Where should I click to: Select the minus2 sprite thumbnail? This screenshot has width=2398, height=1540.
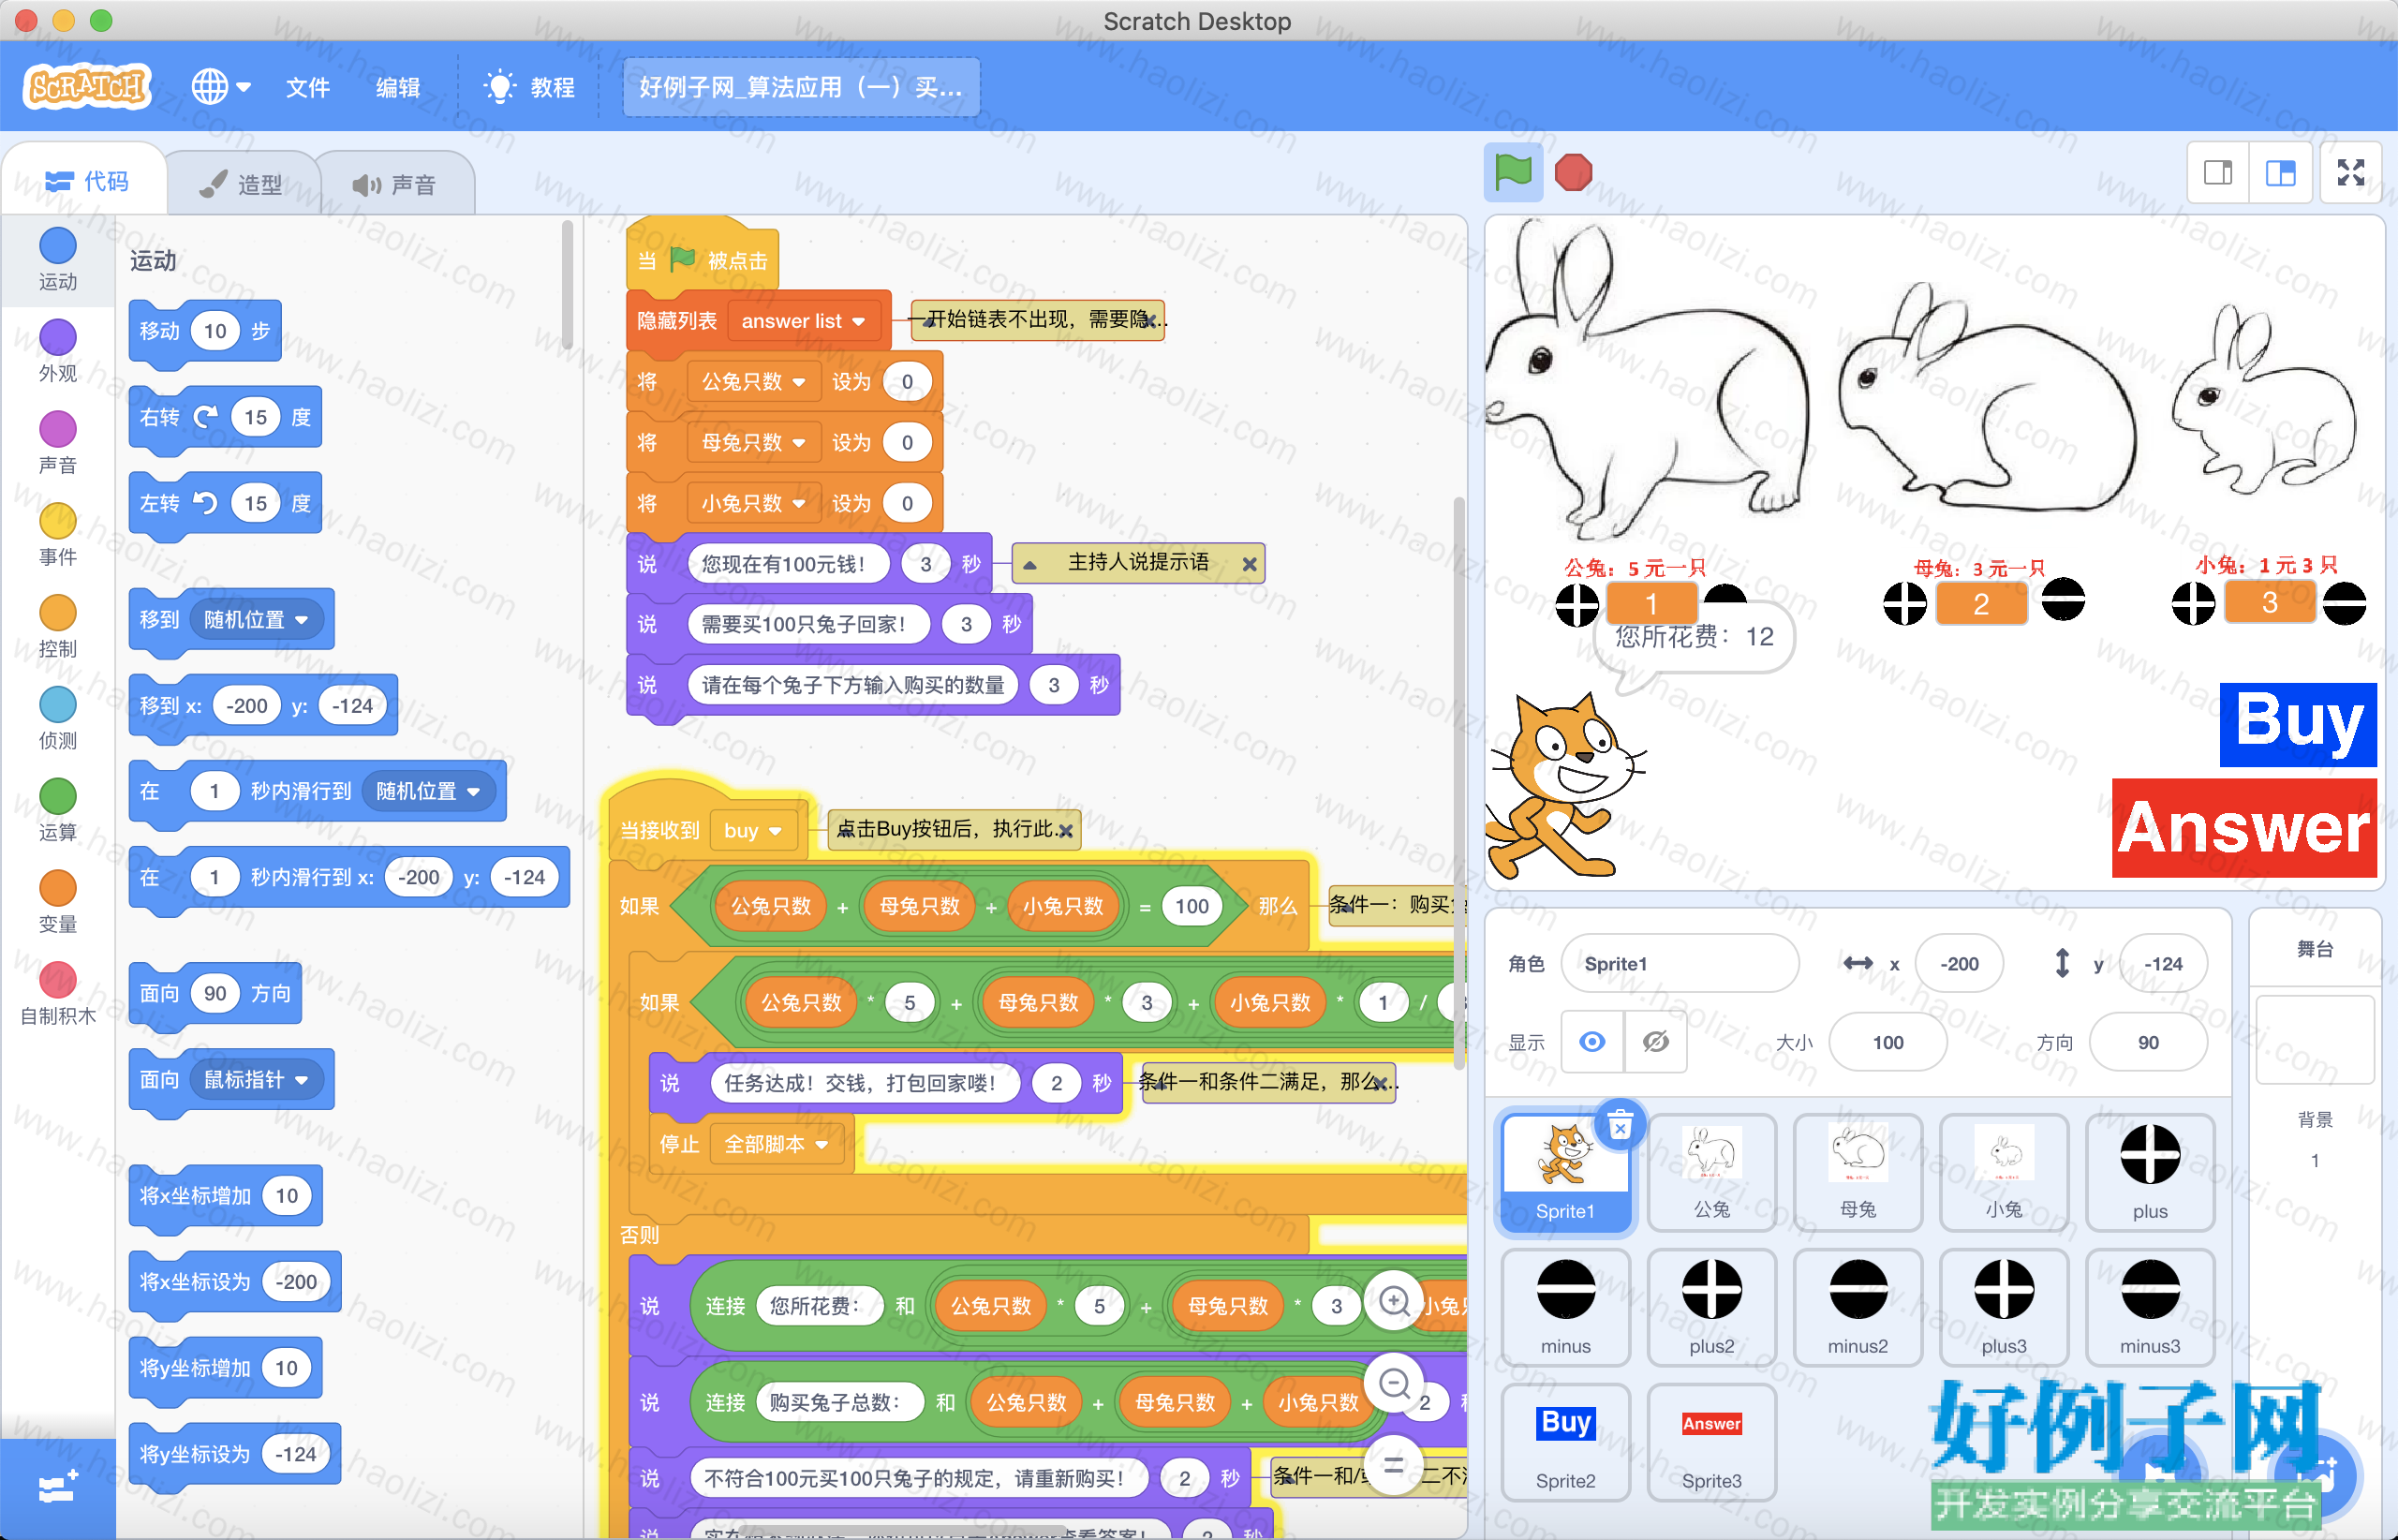(x=1857, y=1308)
